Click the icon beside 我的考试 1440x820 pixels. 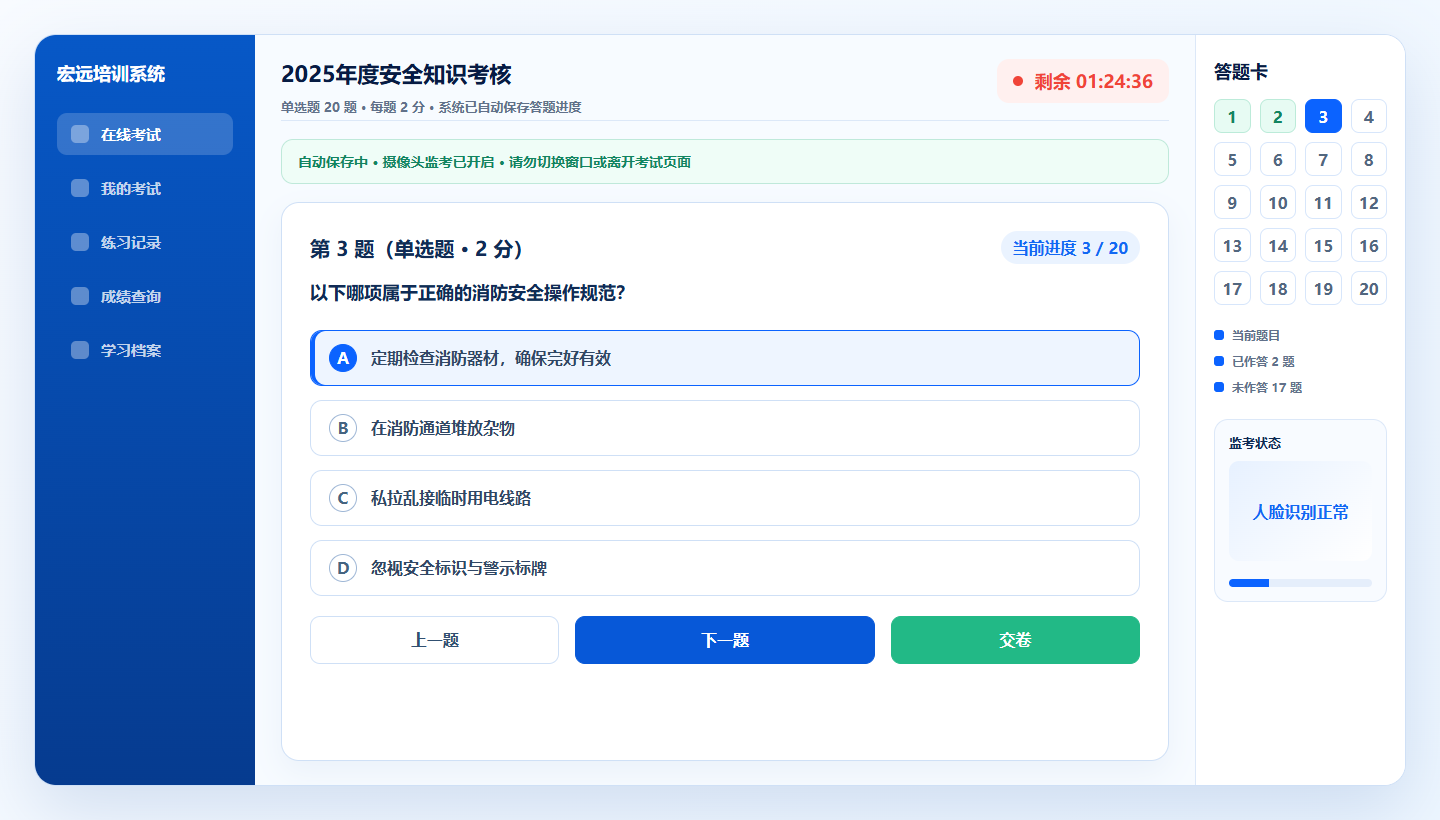click(x=80, y=188)
